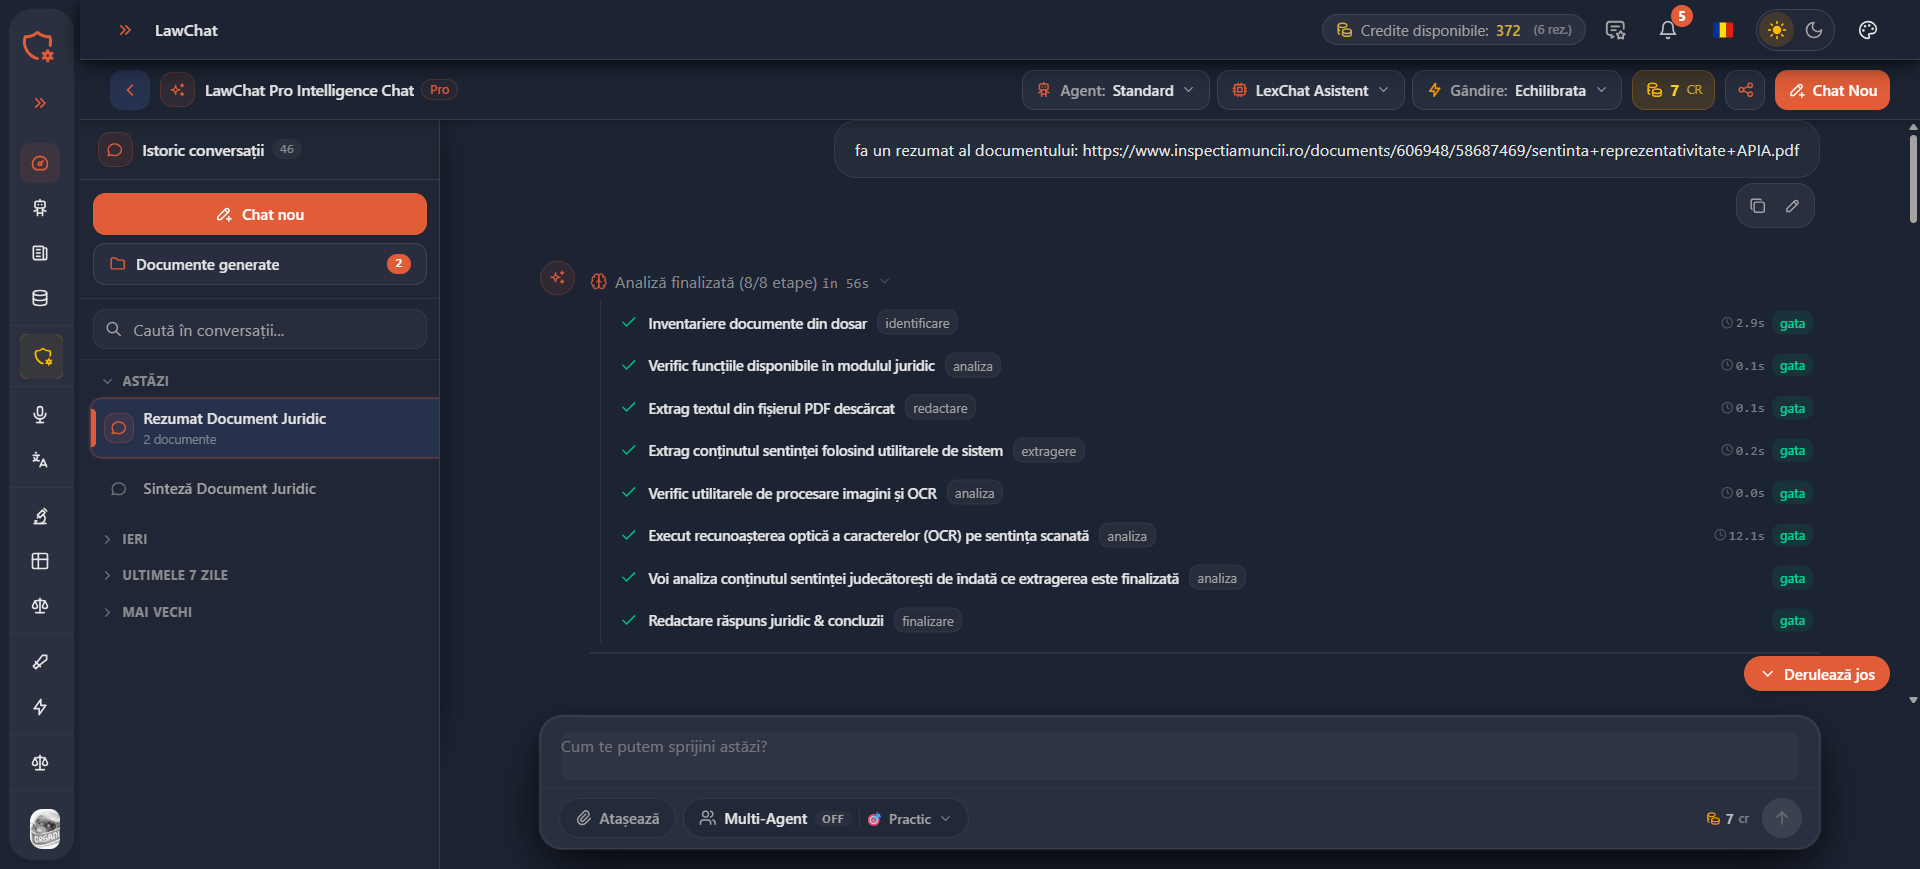Open the Gândire: Echilibrata dropdown
1920x869 pixels.
tap(1518, 90)
